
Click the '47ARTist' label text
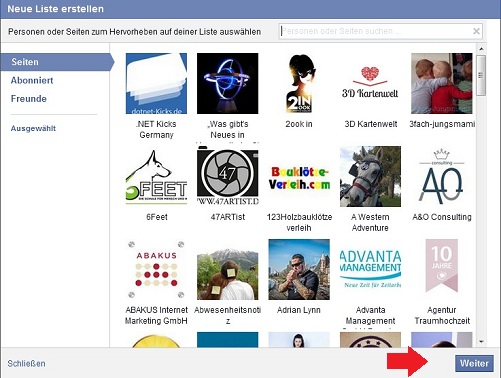pos(228,217)
